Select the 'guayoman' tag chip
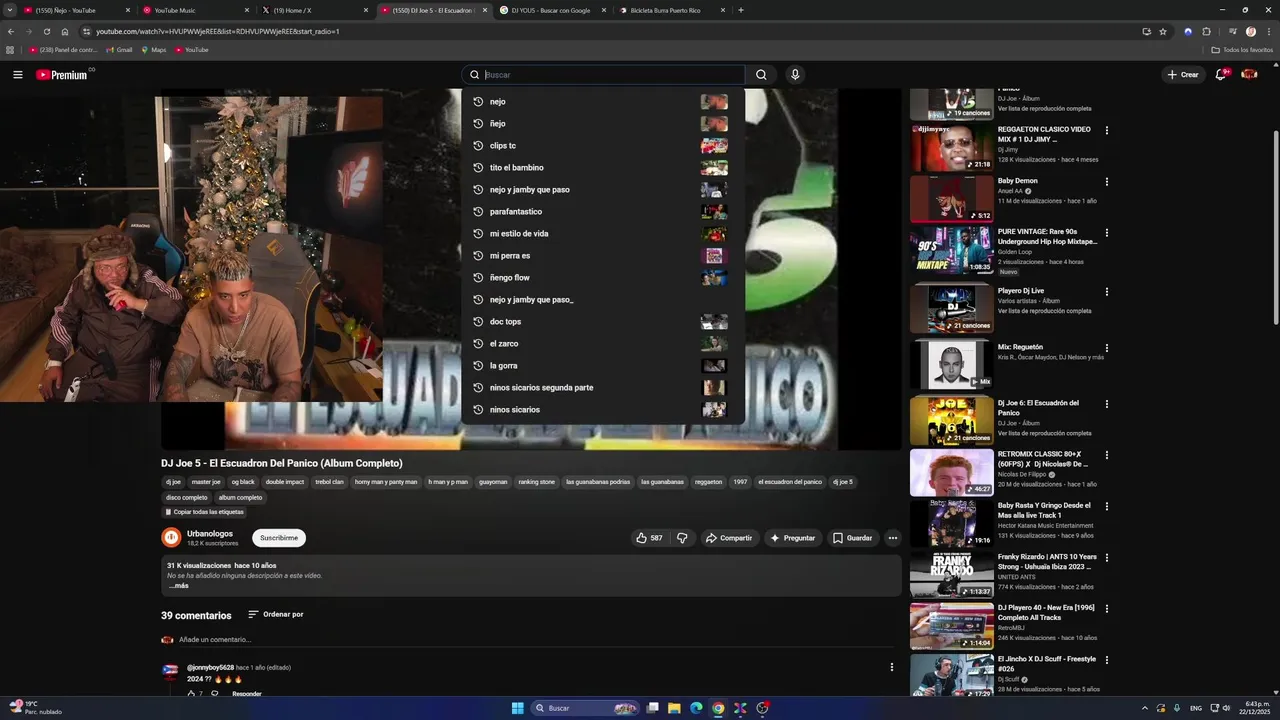Image resolution: width=1280 pixels, height=720 pixels. [x=493, y=482]
